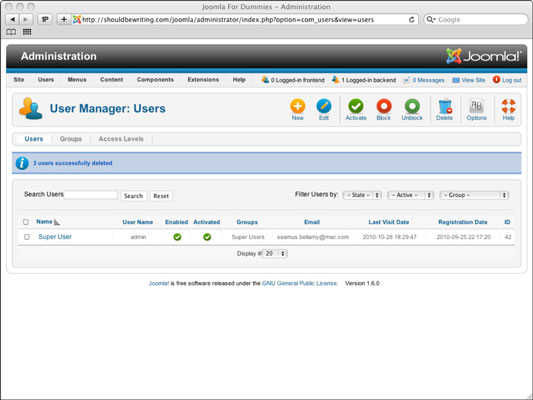
Task: Click the User Manager people icon
Action: click(31, 108)
